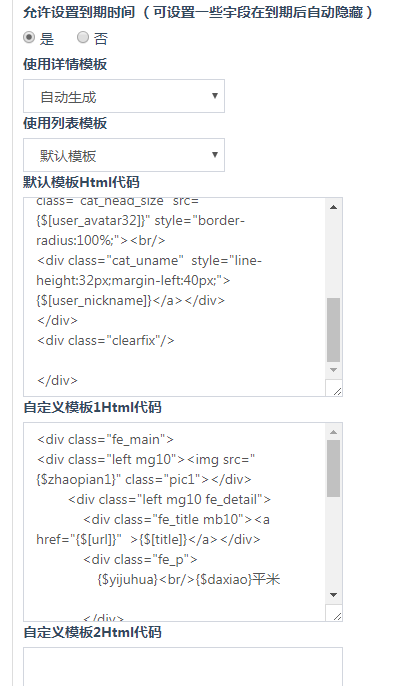
Task: Click resize grip of 自定义模板1Html代码 textarea
Action: [337, 616]
